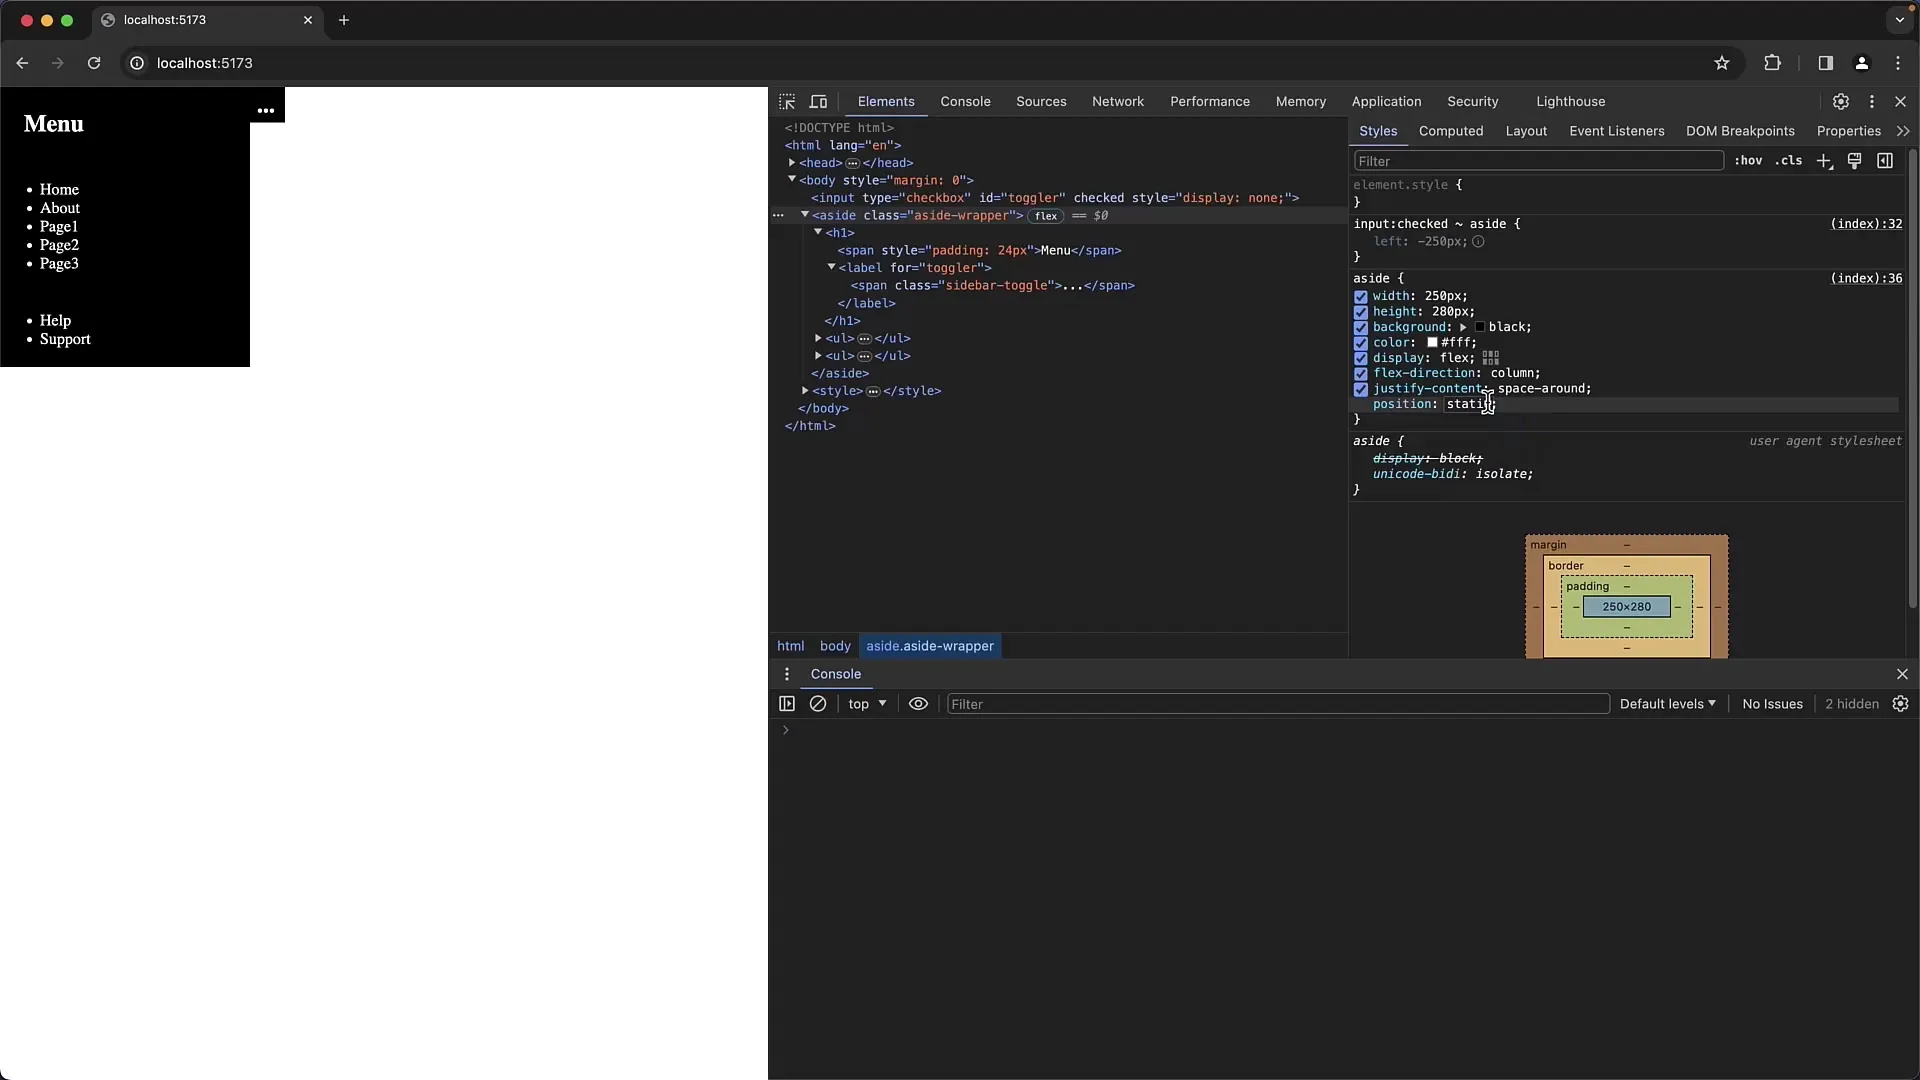Collapse the h1 element node

click(x=818, y=232)
